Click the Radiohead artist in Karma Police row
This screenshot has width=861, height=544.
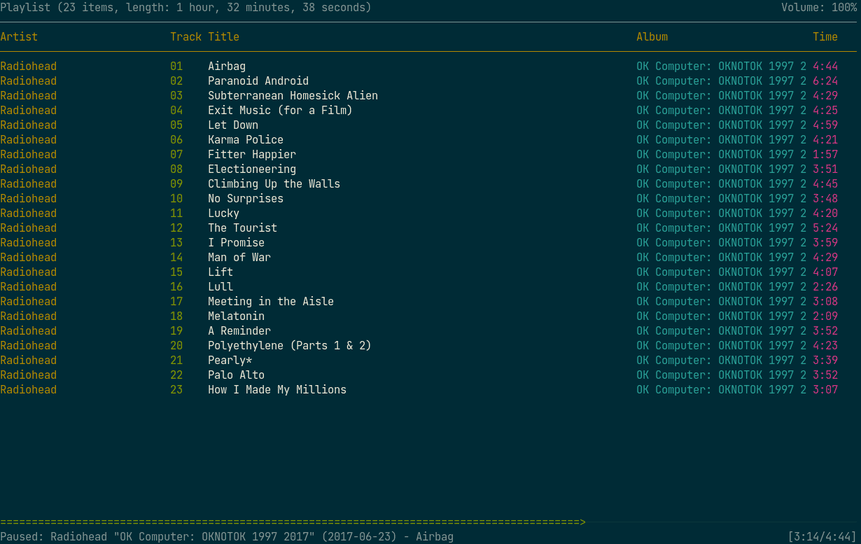point(28,140)
